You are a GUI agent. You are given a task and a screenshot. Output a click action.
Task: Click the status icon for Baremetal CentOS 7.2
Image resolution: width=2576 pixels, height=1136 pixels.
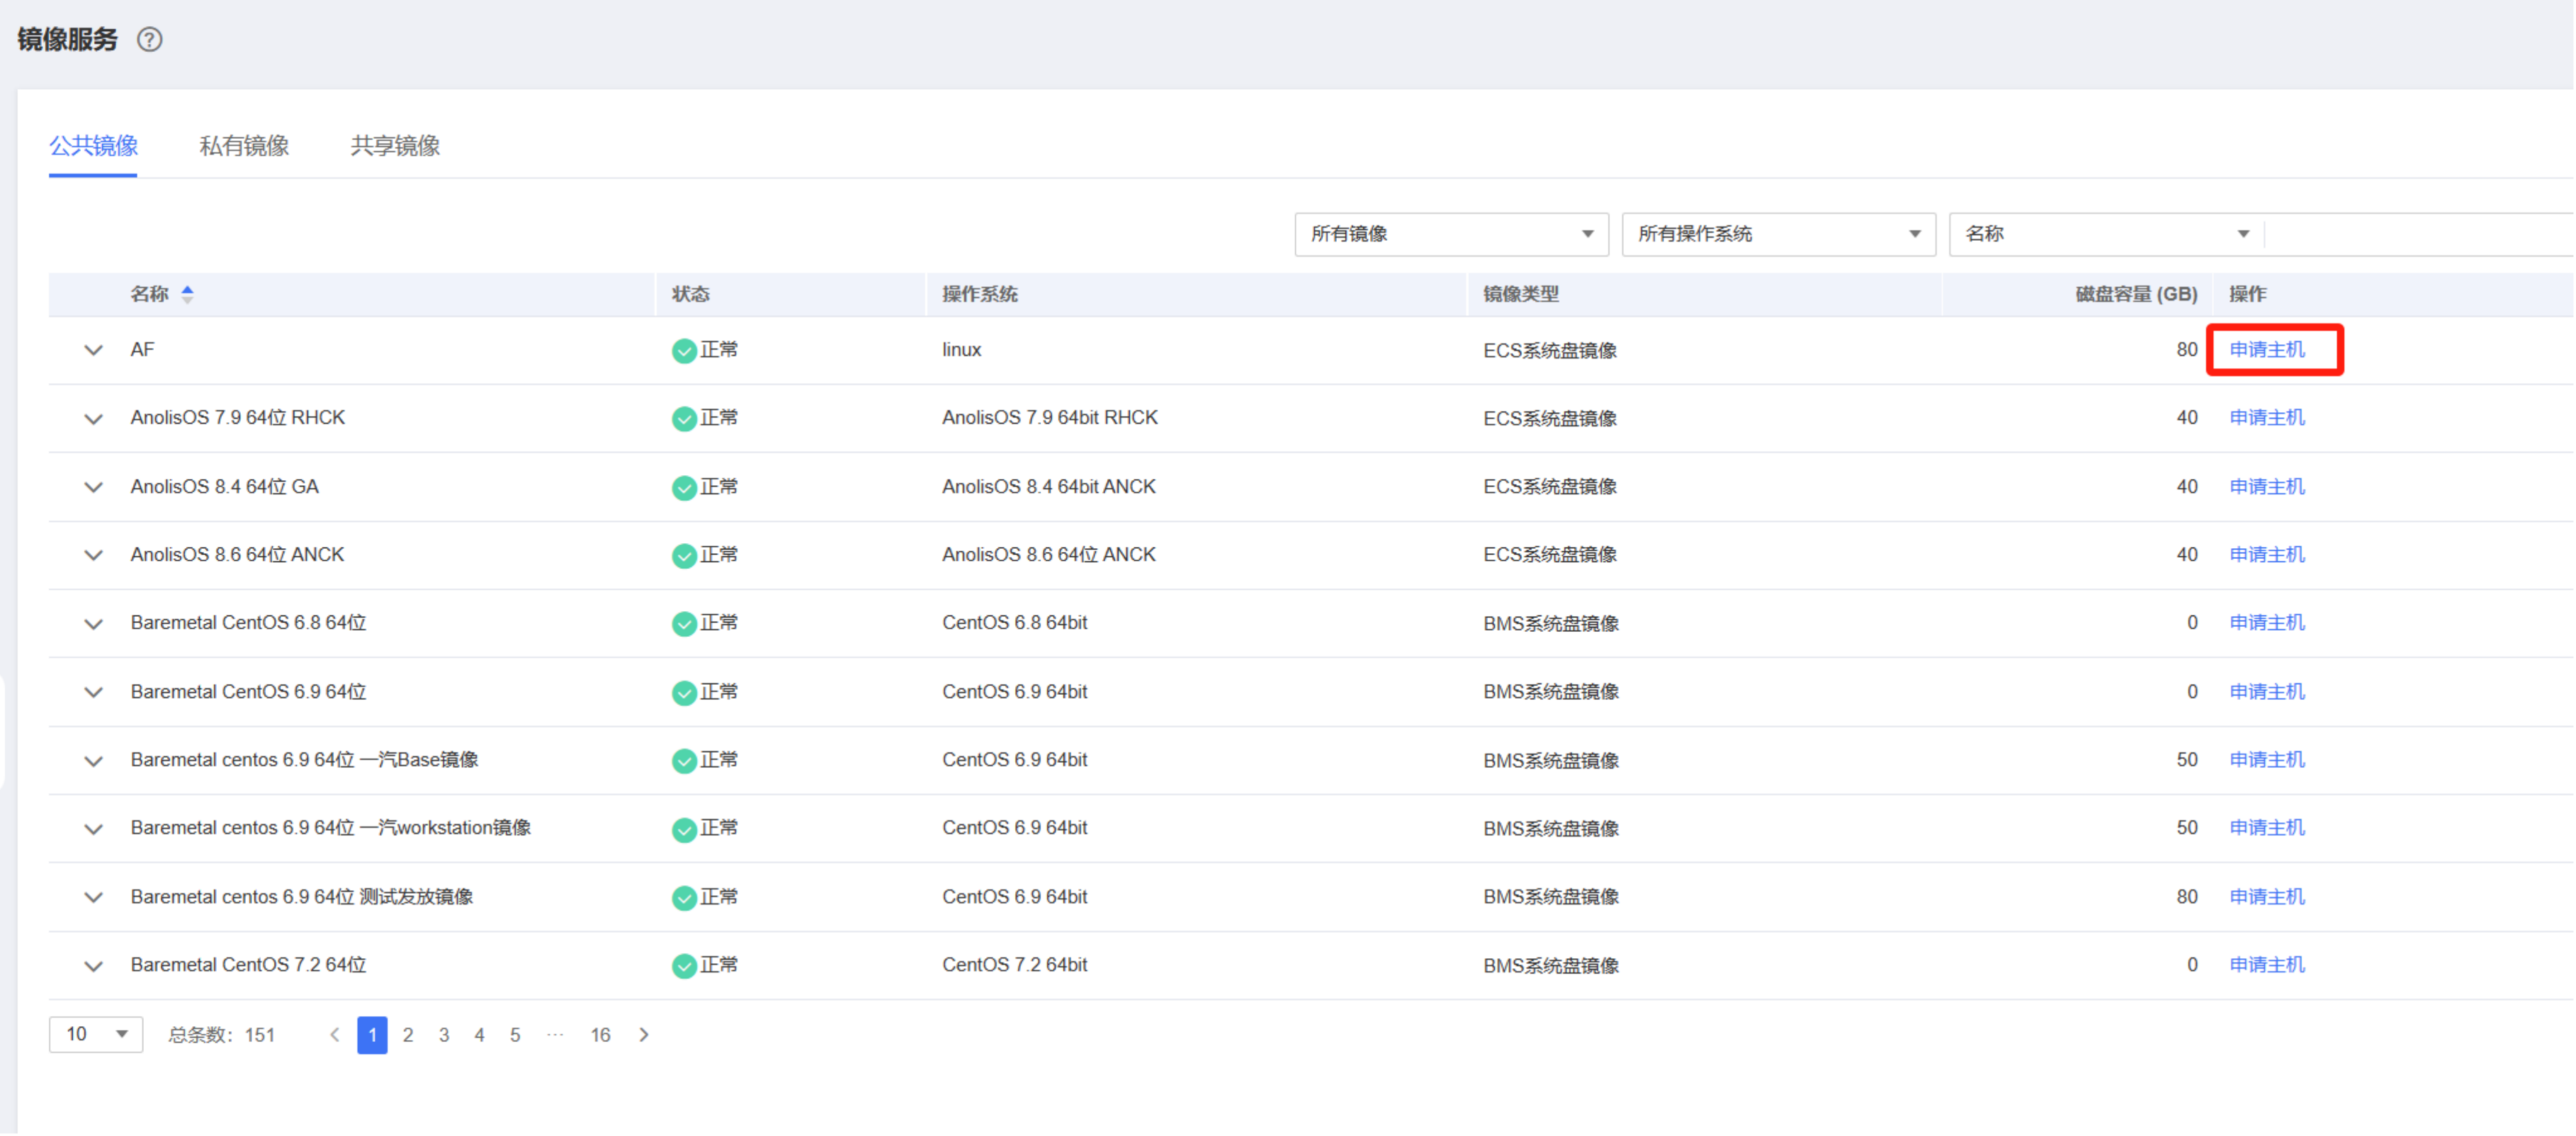pyautogui.click(x=684, y=965)
